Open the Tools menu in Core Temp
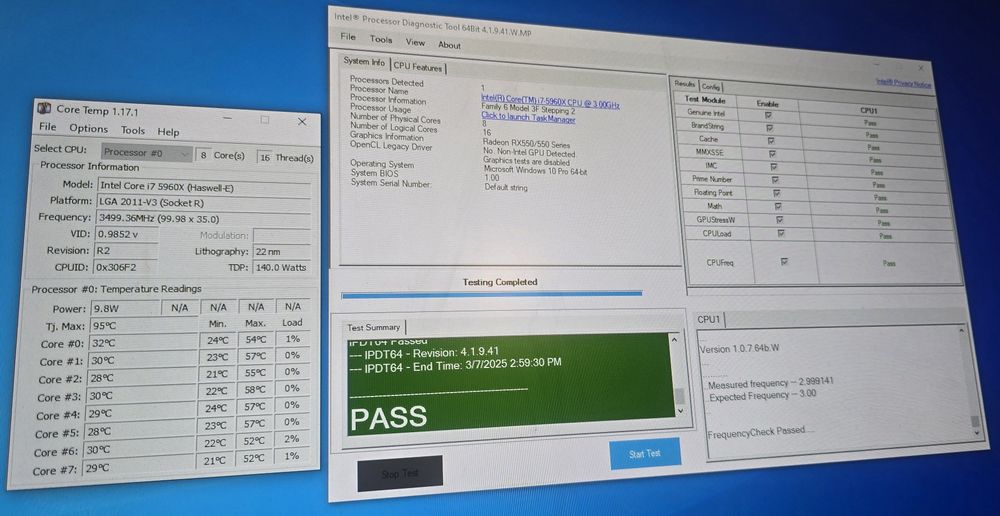1000x516 pixels. pos(133,130)
